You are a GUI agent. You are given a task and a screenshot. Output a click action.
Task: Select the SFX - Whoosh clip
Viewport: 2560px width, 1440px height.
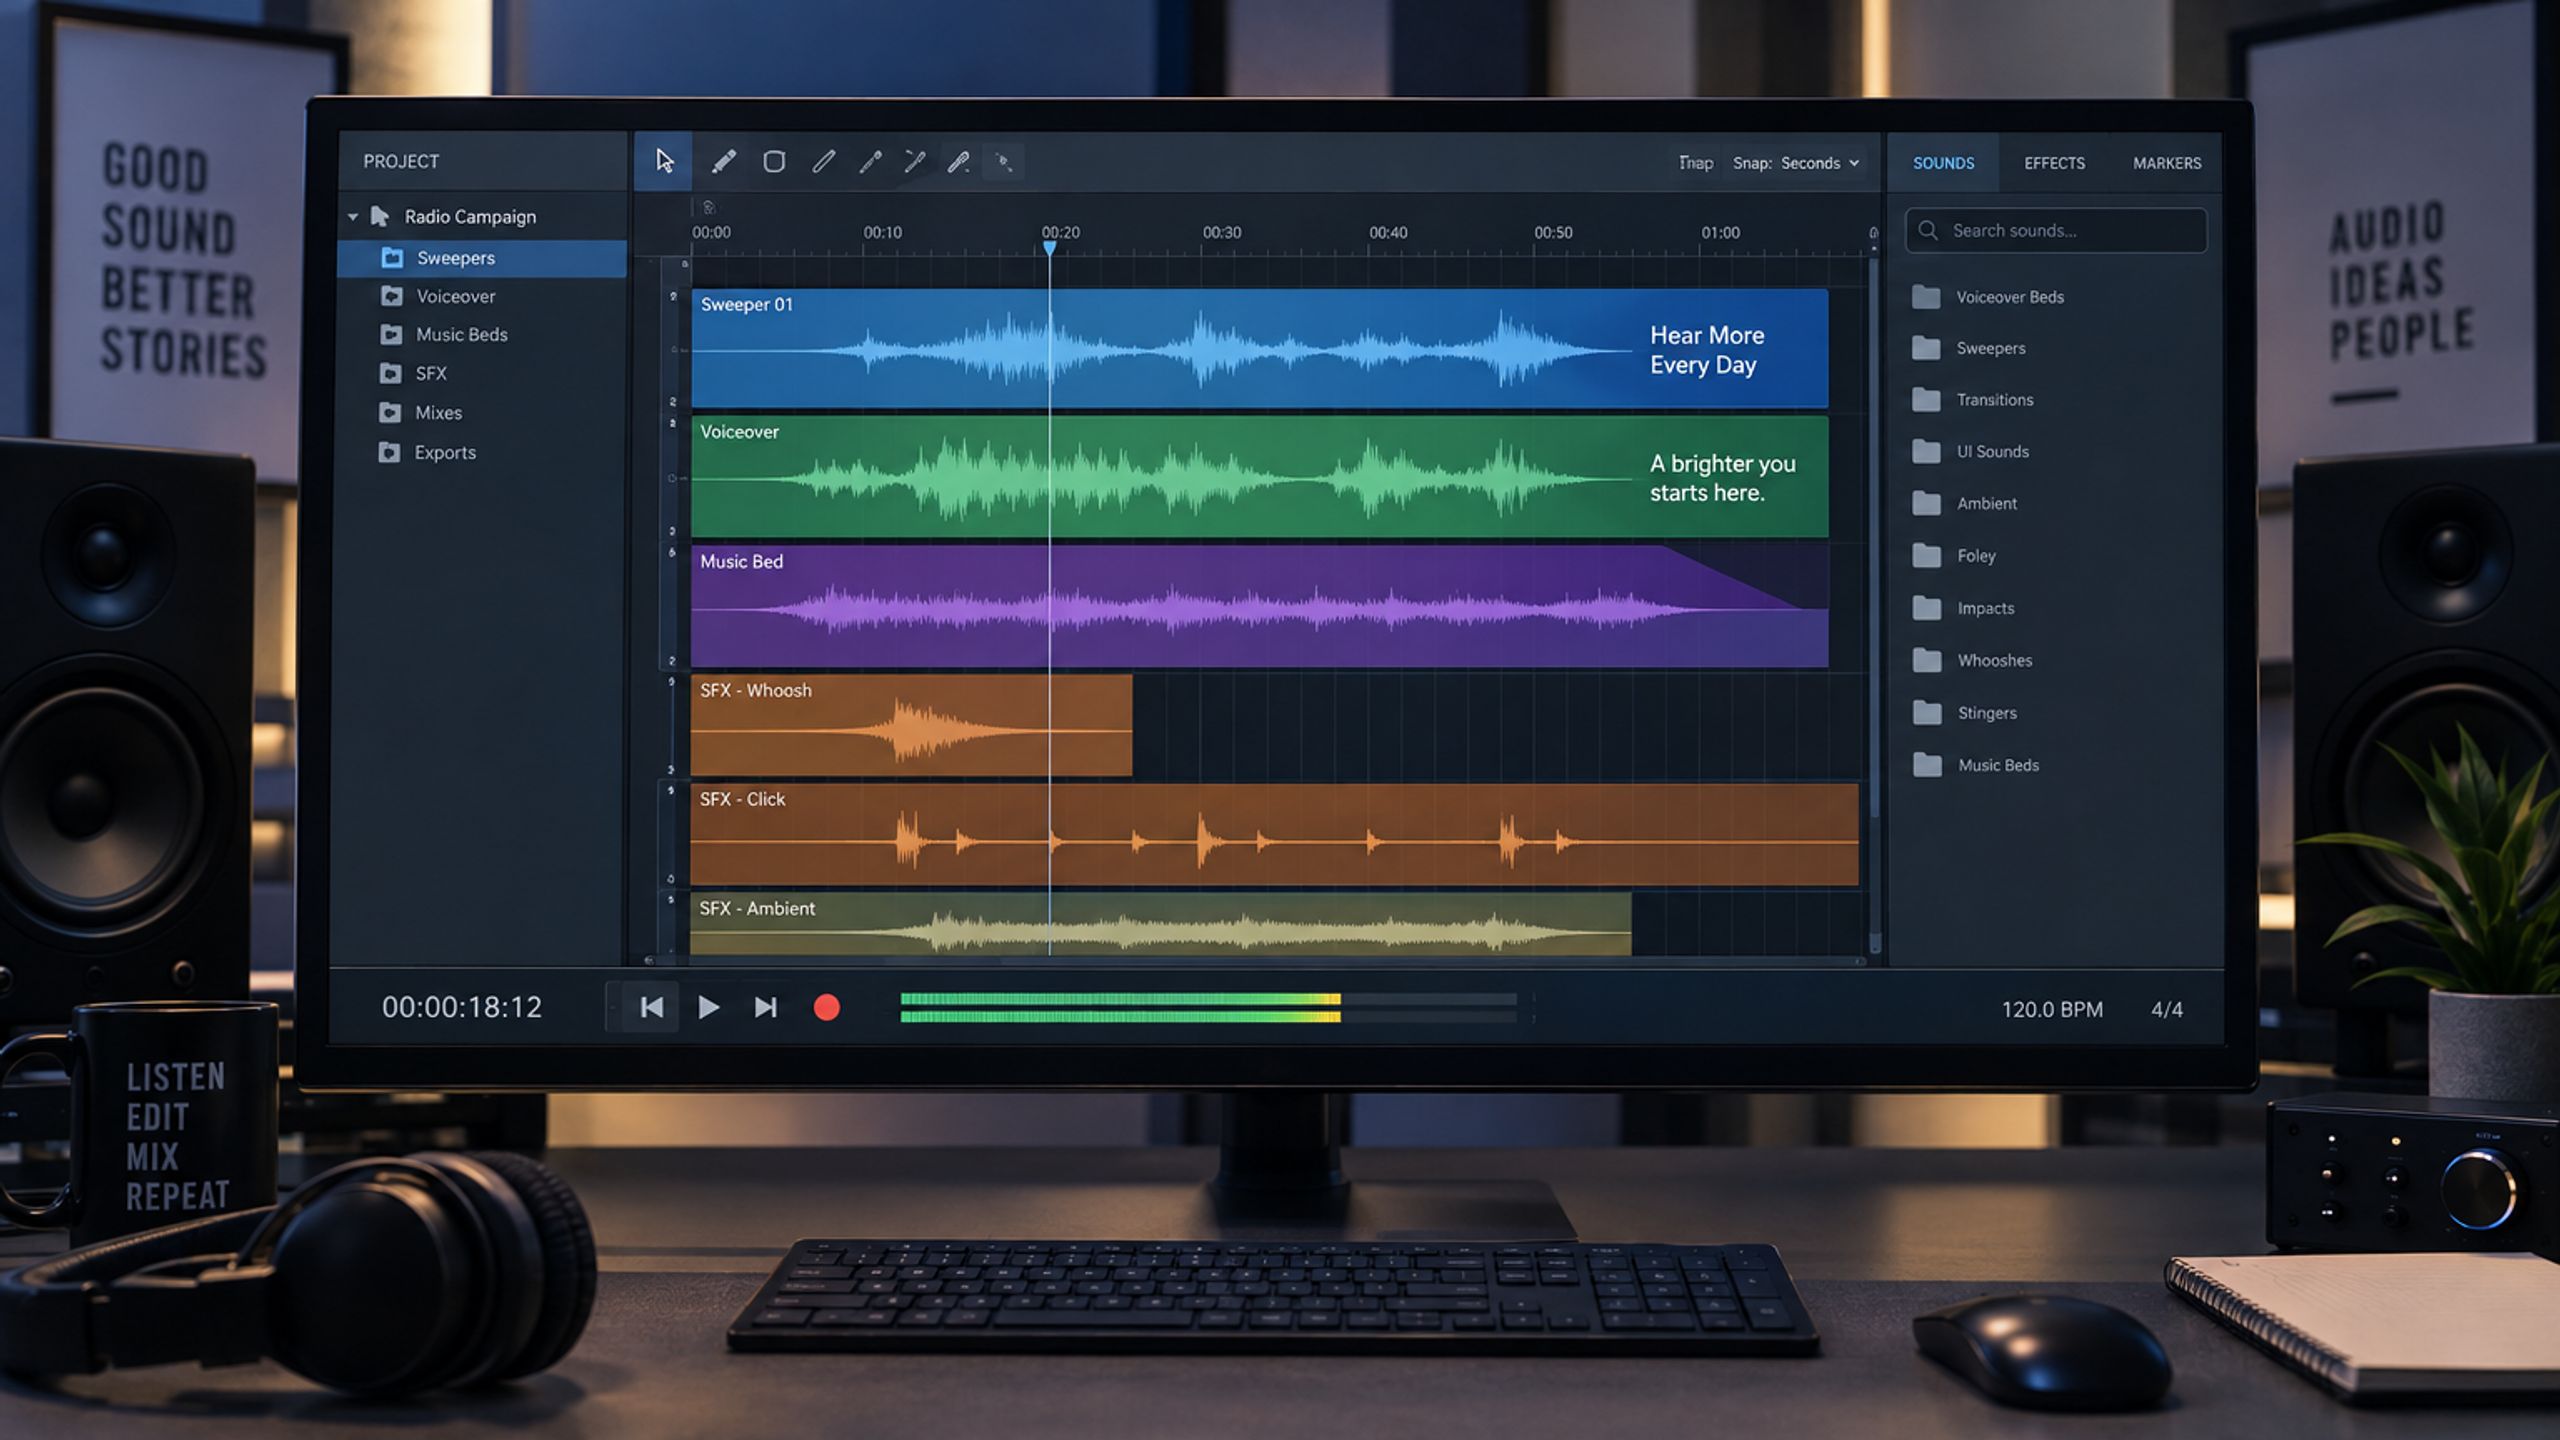tap(911, 725)
